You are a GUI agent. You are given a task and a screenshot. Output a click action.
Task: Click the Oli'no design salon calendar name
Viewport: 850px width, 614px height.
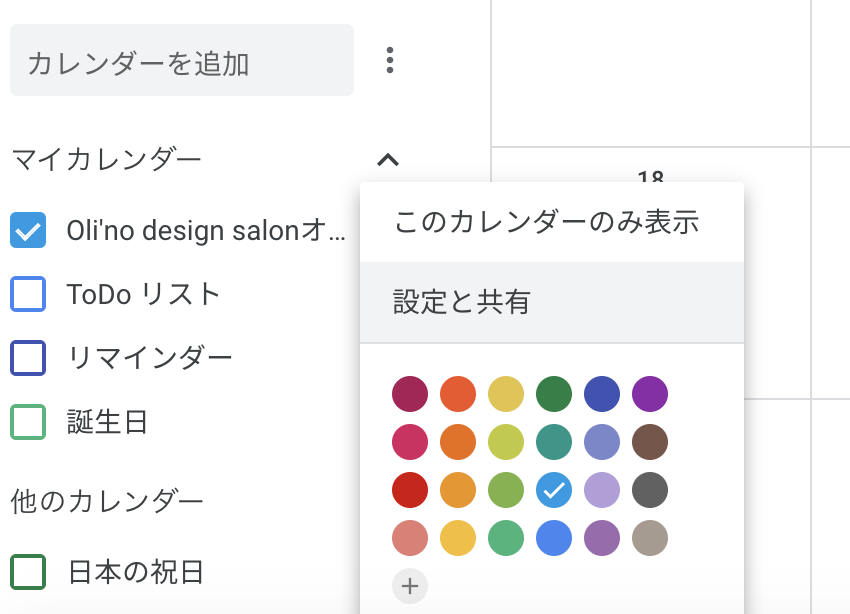coord(206,230)
